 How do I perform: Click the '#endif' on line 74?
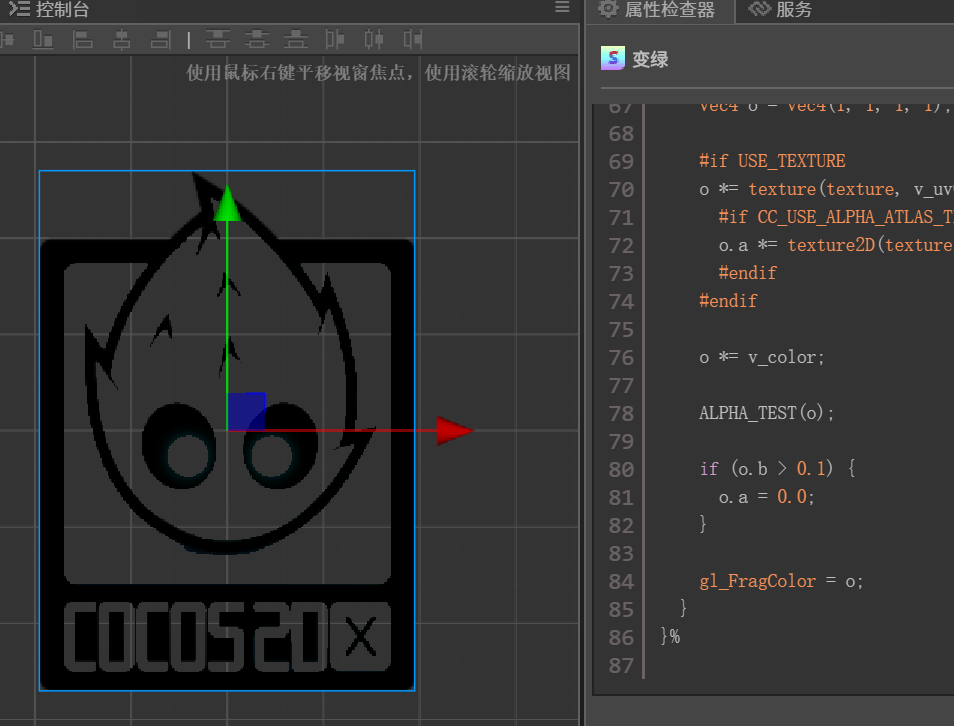coord(728,301)
